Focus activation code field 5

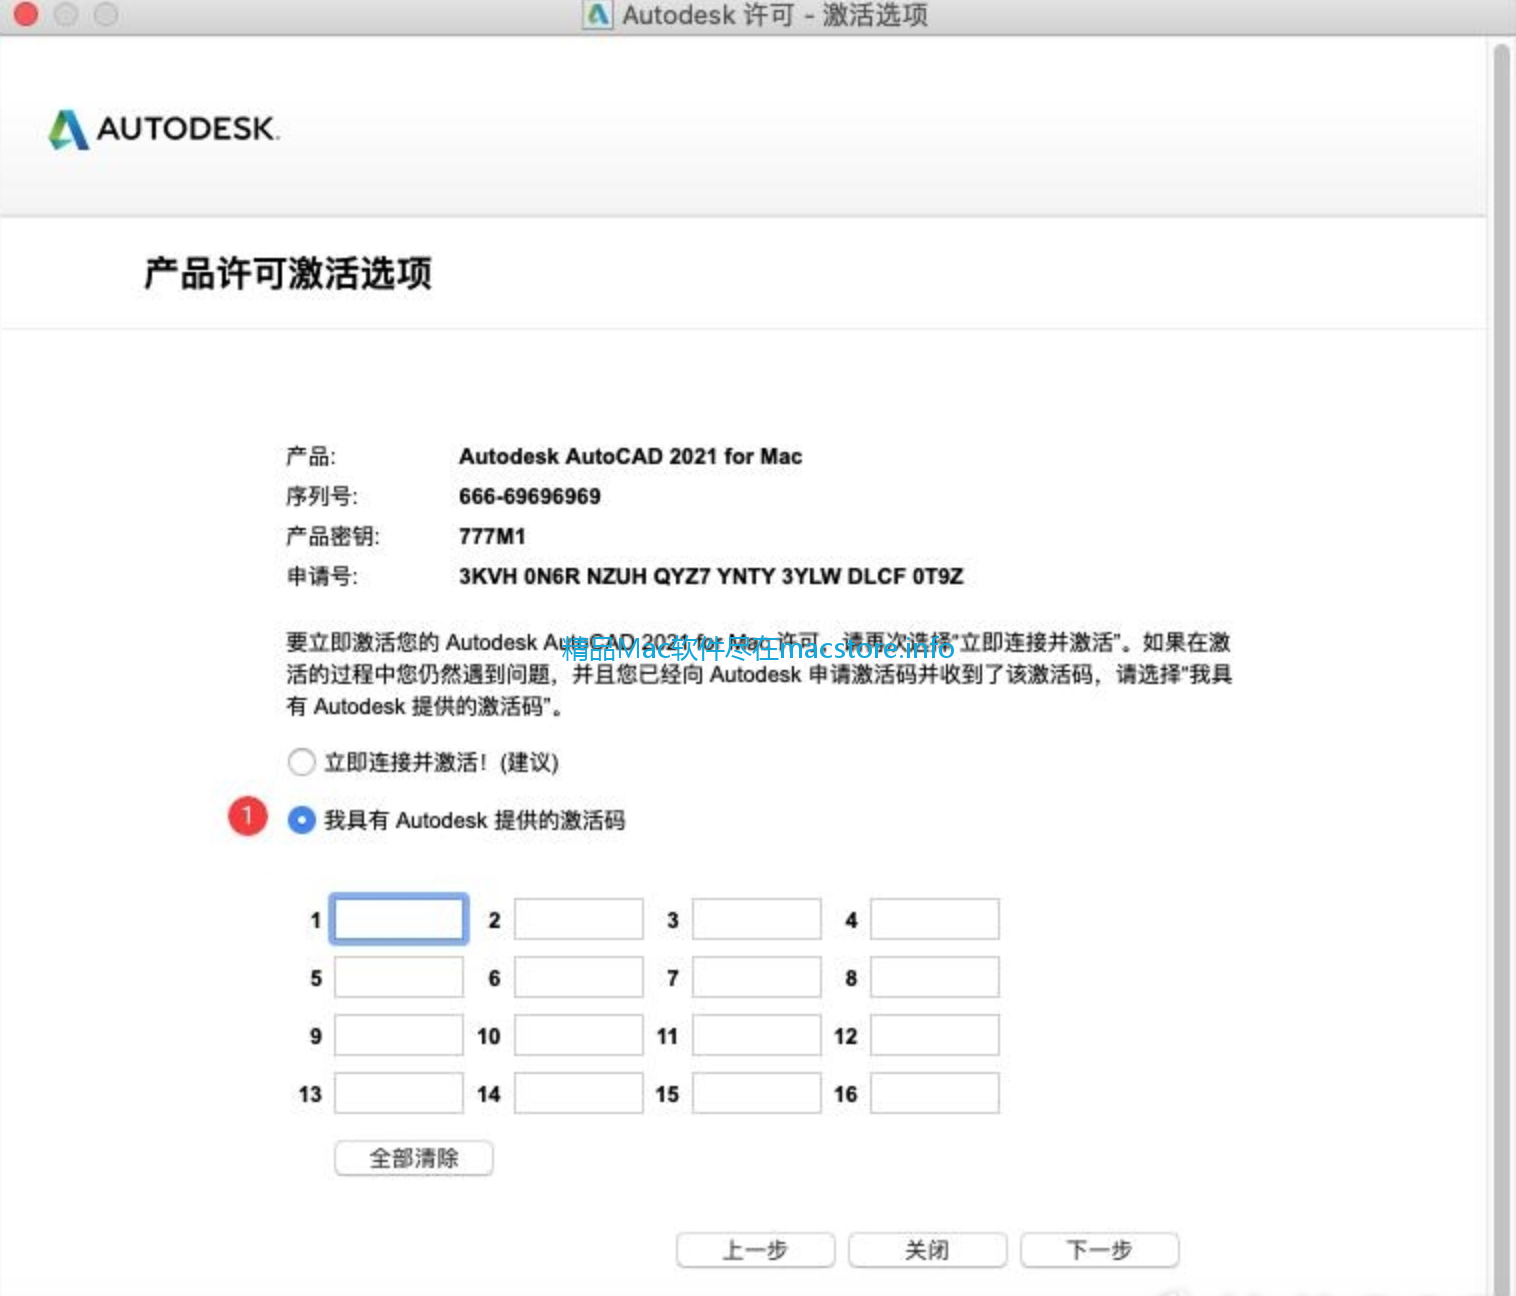pos(399,977)
